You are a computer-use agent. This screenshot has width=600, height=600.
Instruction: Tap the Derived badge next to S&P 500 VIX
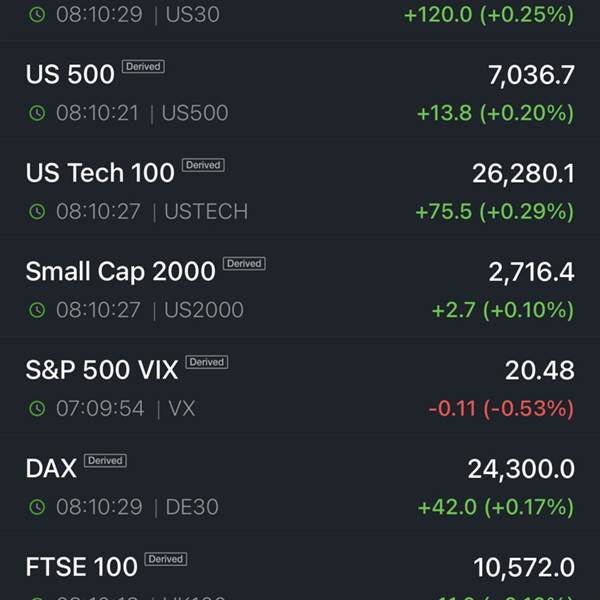coord(207,362)
